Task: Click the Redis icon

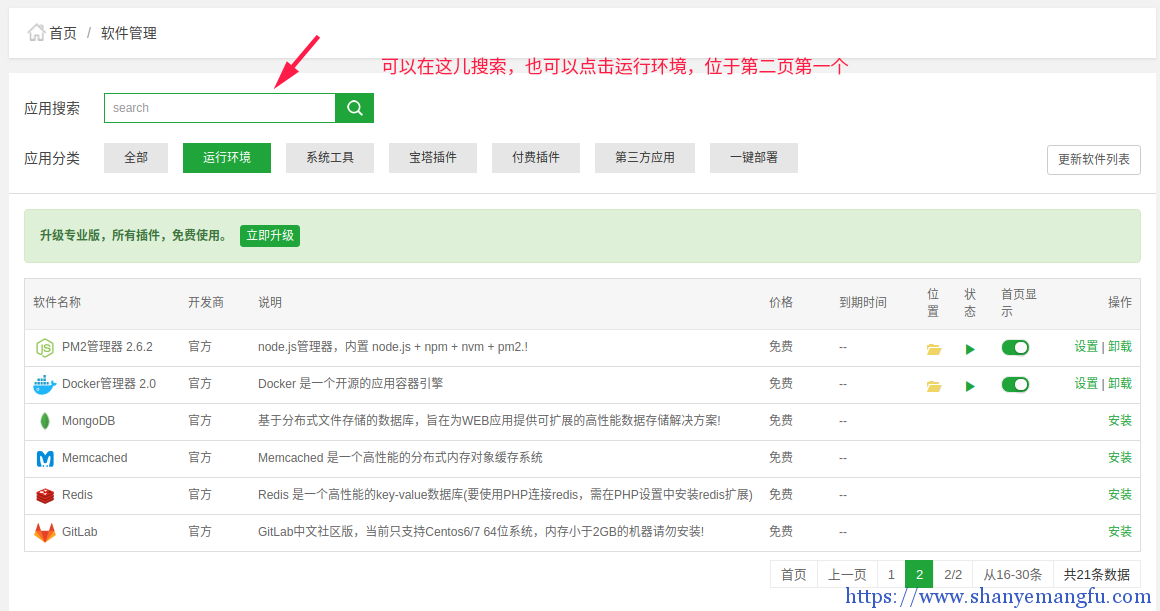Action: coord(44,494)
